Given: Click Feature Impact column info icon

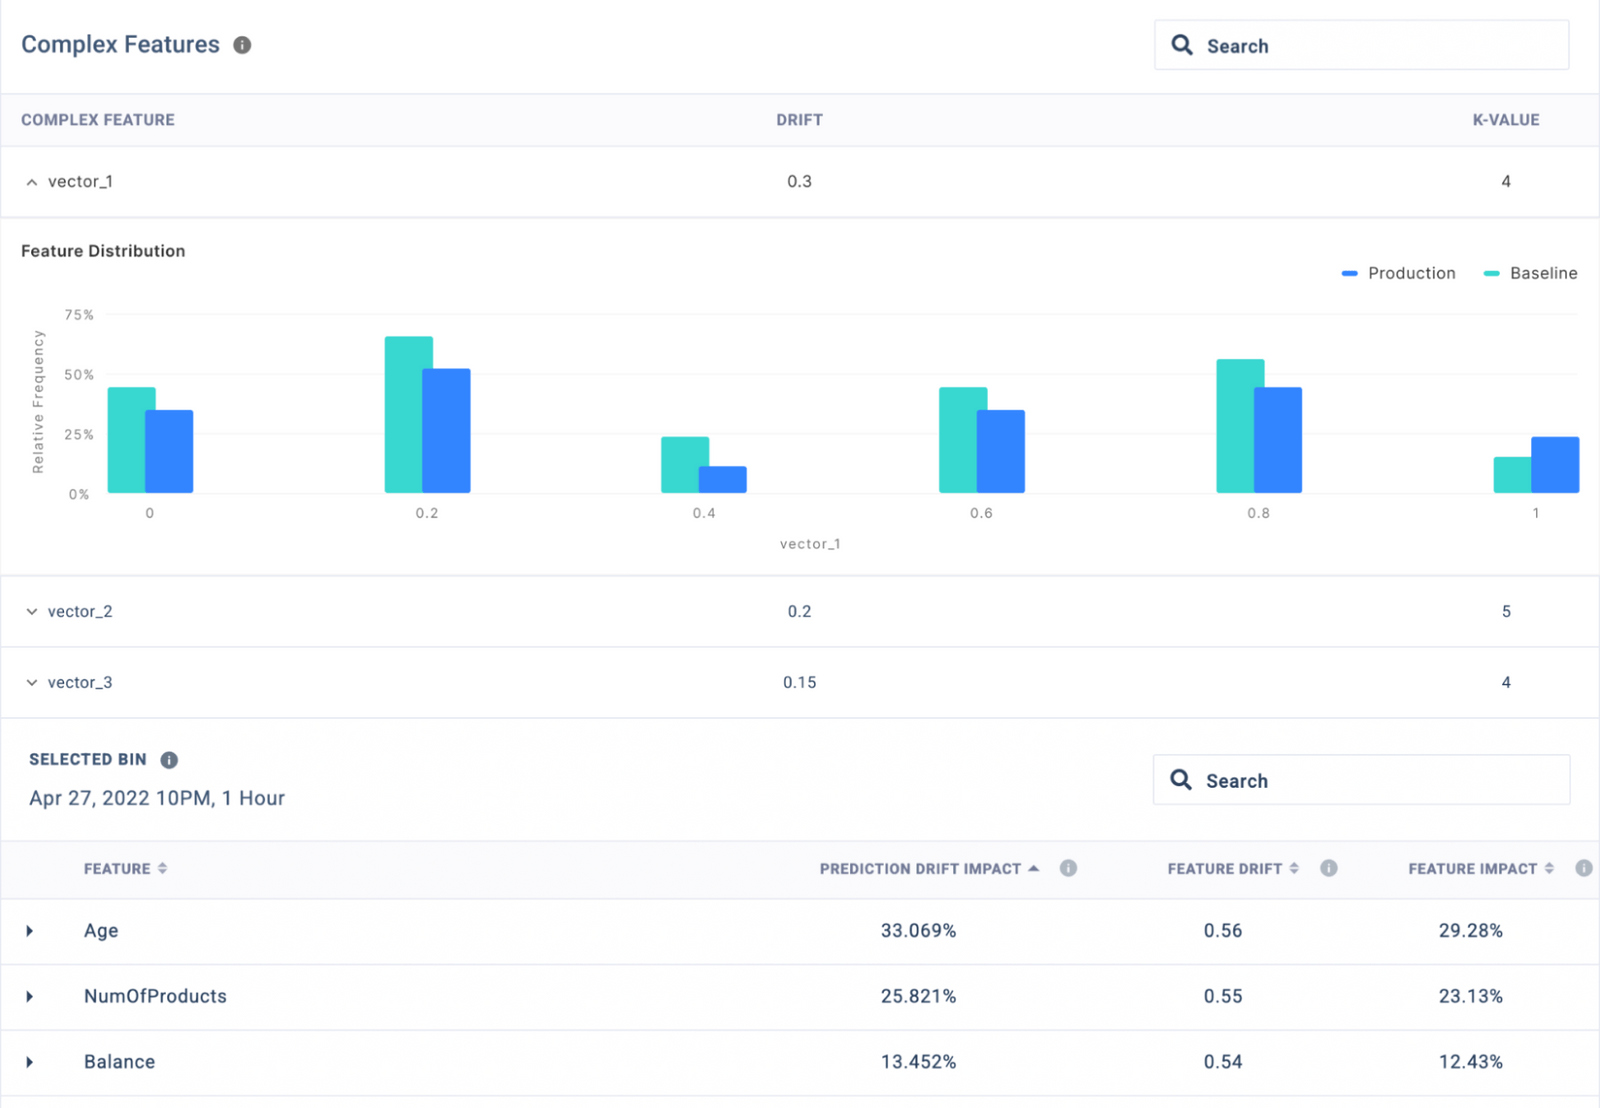Looking at the screenshot, I should click(x=1583, y=868).
